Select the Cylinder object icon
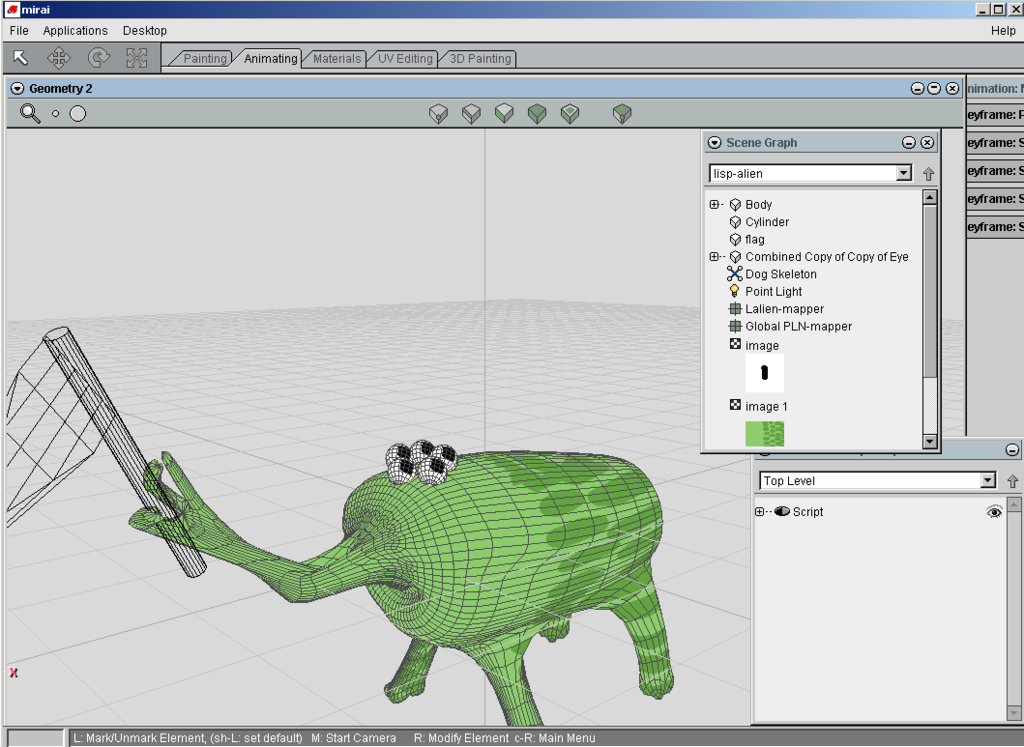Image resolution: width=1024 pixels, height=747 pixels. [735, 222]
